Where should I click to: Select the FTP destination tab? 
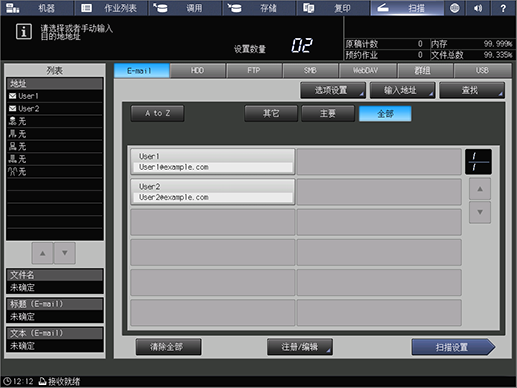254,70
